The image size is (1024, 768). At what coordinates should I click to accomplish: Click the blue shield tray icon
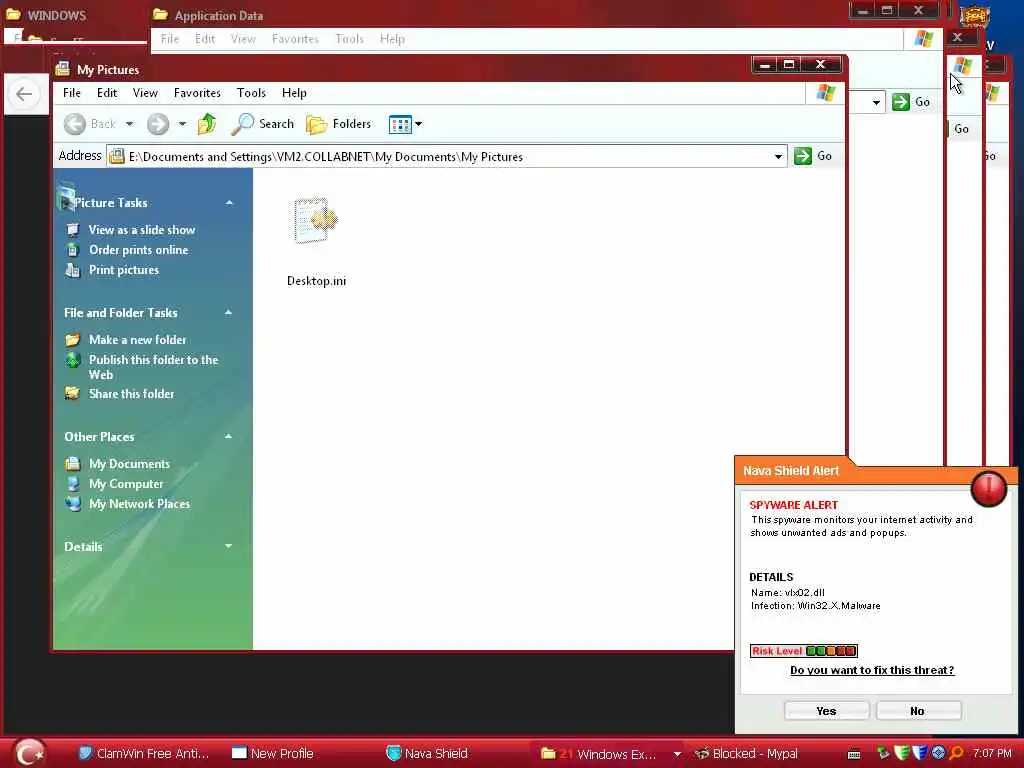click(920, 753)
